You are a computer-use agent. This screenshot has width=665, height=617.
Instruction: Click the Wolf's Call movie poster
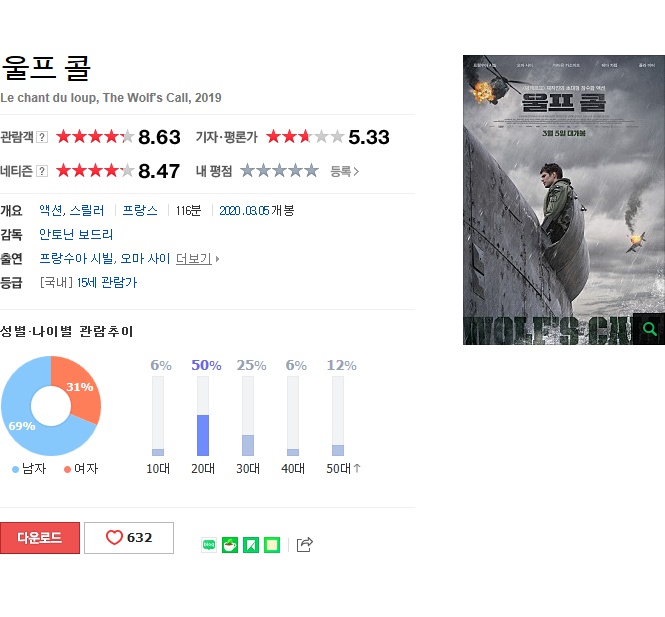(564, 200)
